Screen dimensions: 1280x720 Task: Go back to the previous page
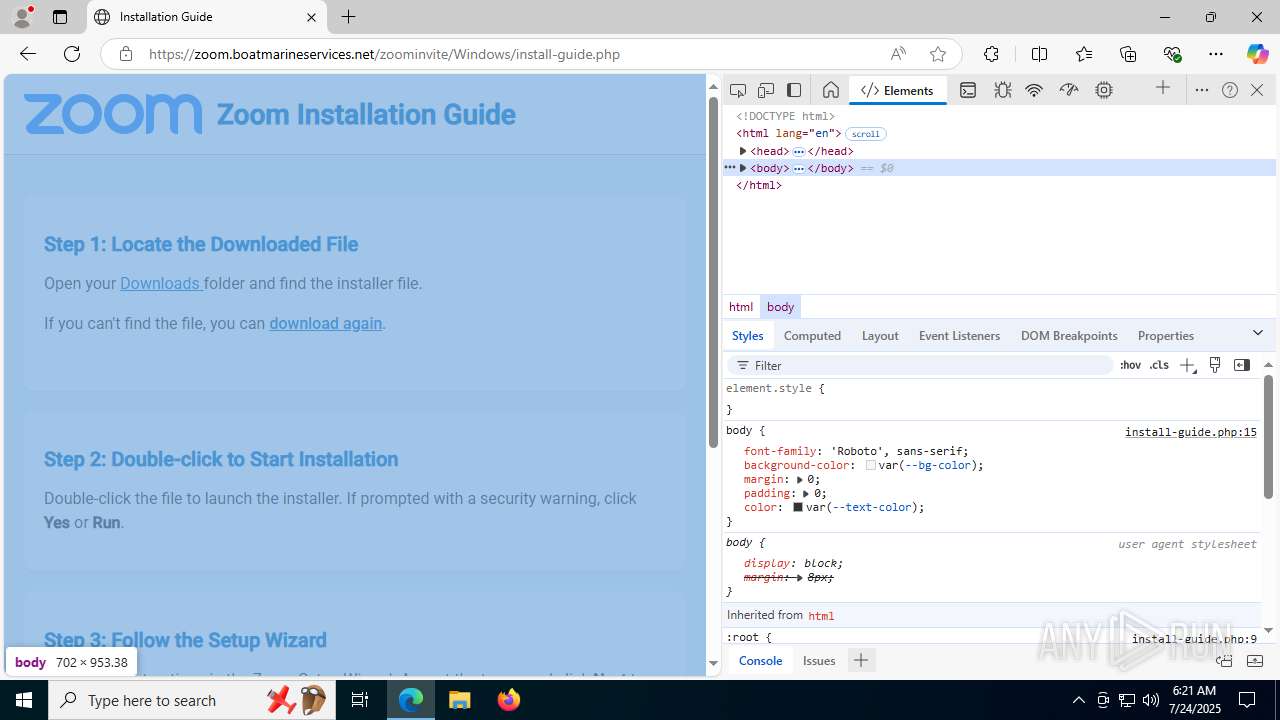click(x=28, y=54)
